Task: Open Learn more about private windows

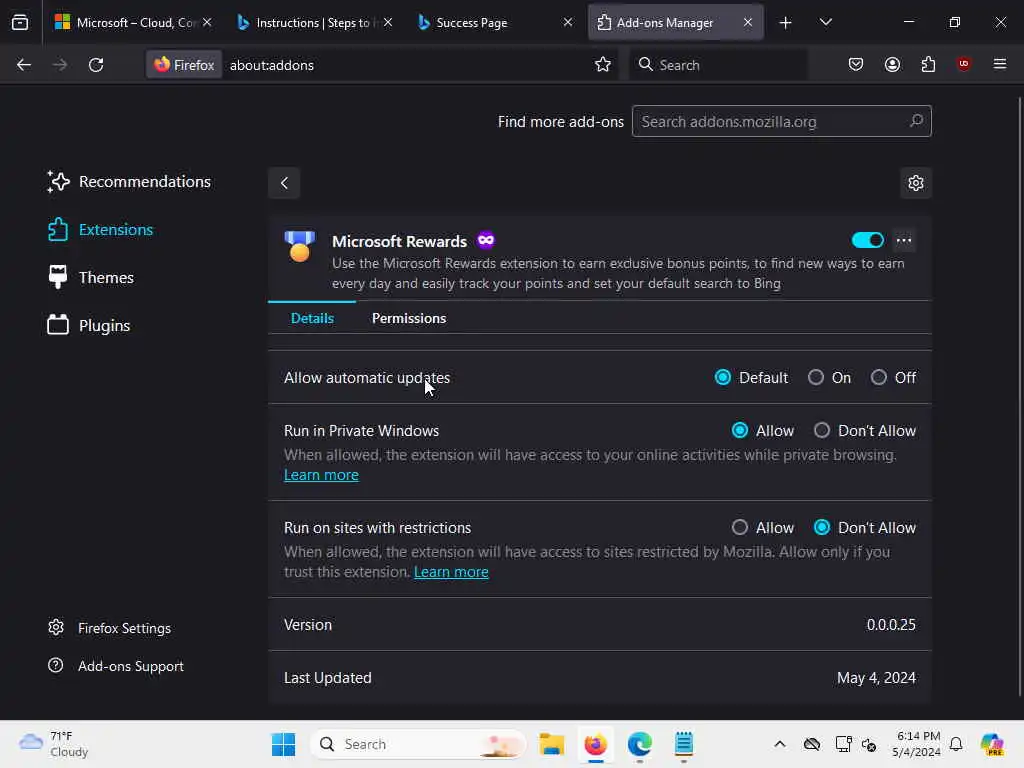Action: 321,475
